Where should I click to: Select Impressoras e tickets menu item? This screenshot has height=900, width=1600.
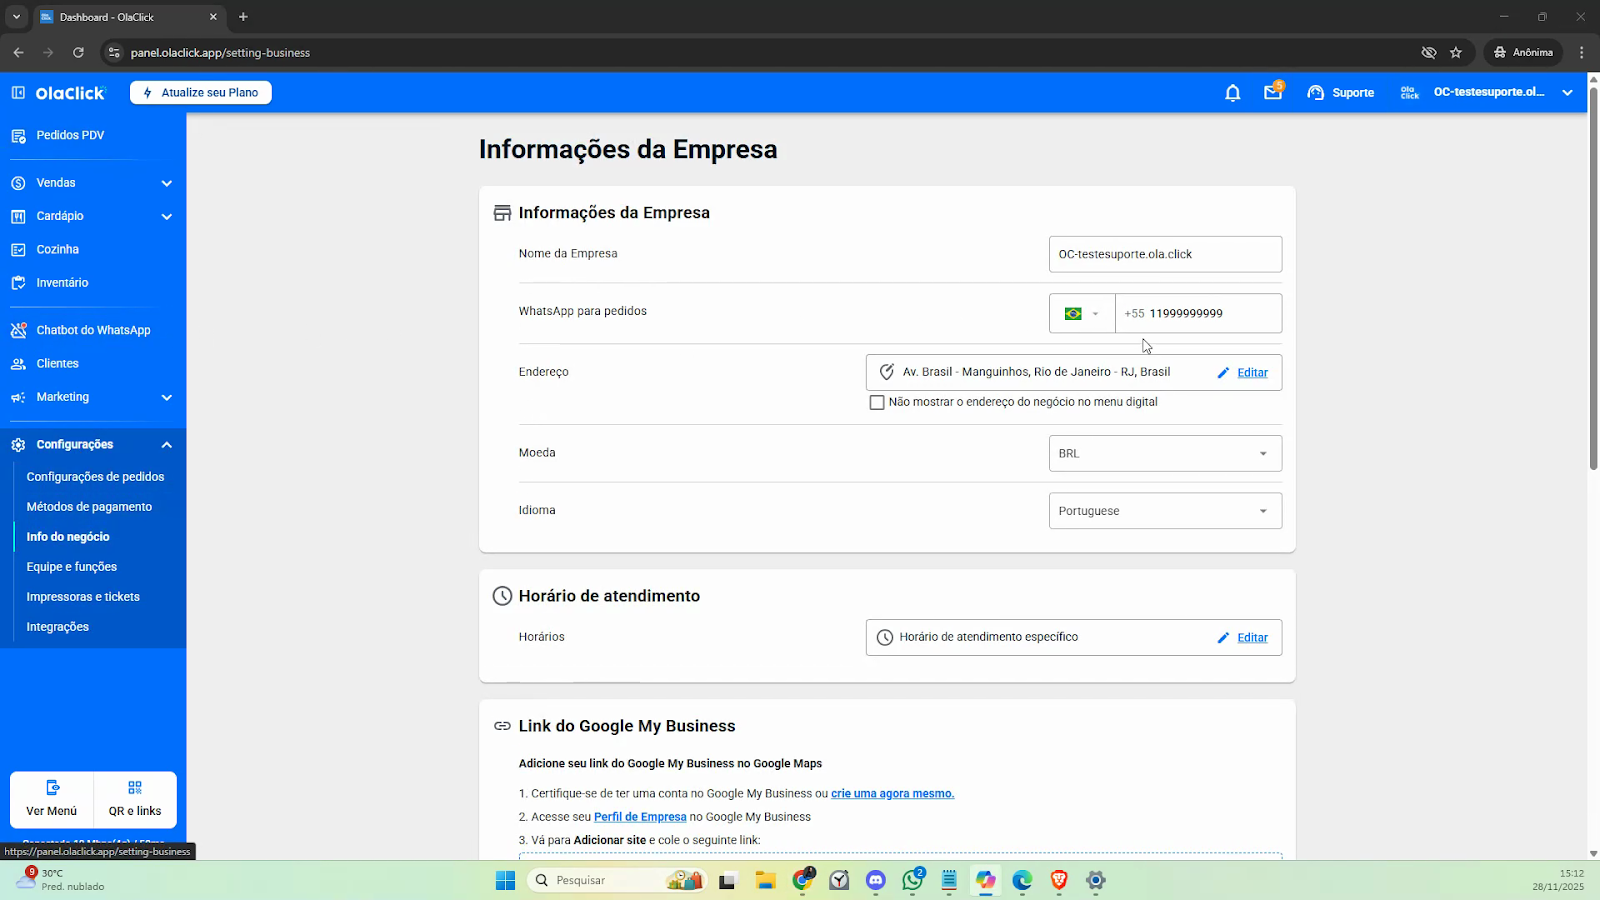point(83,597)
